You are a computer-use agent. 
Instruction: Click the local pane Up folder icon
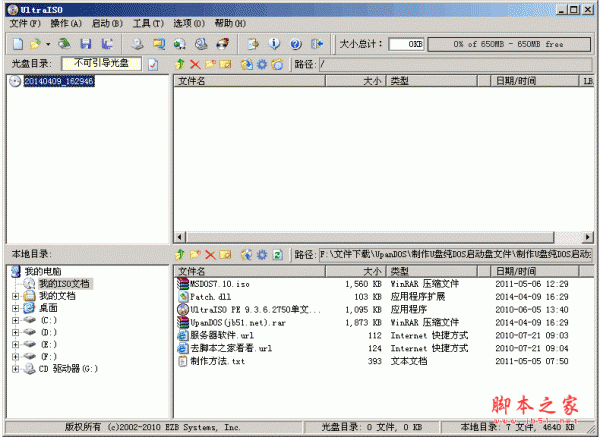tap(179, 254)
